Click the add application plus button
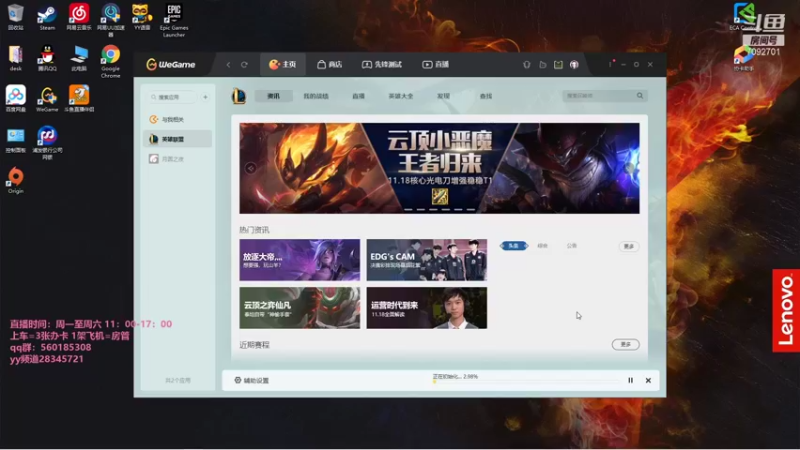800x450 pixels. point(205,97)
